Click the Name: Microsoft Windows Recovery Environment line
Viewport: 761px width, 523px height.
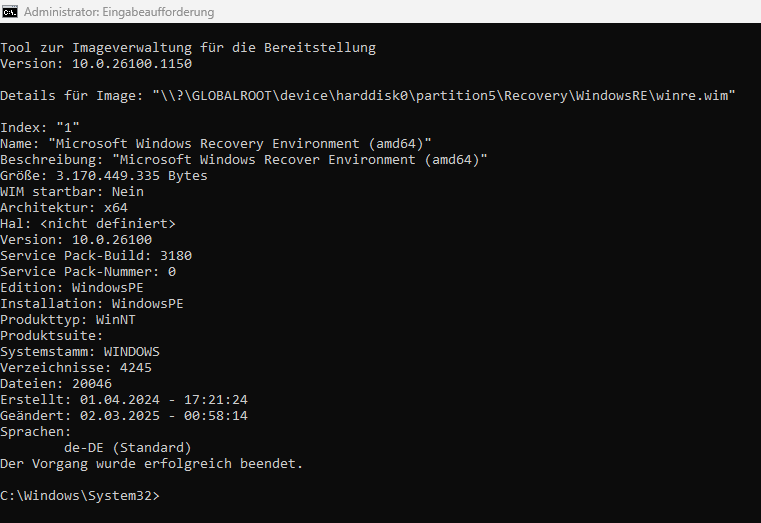(215, 144)
